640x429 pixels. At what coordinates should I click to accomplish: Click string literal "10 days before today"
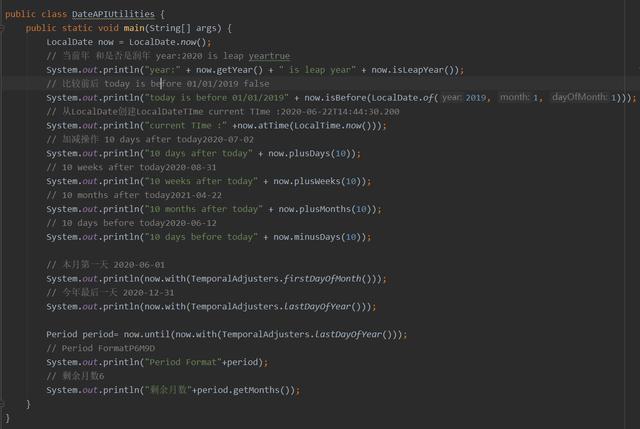point(201,237)
